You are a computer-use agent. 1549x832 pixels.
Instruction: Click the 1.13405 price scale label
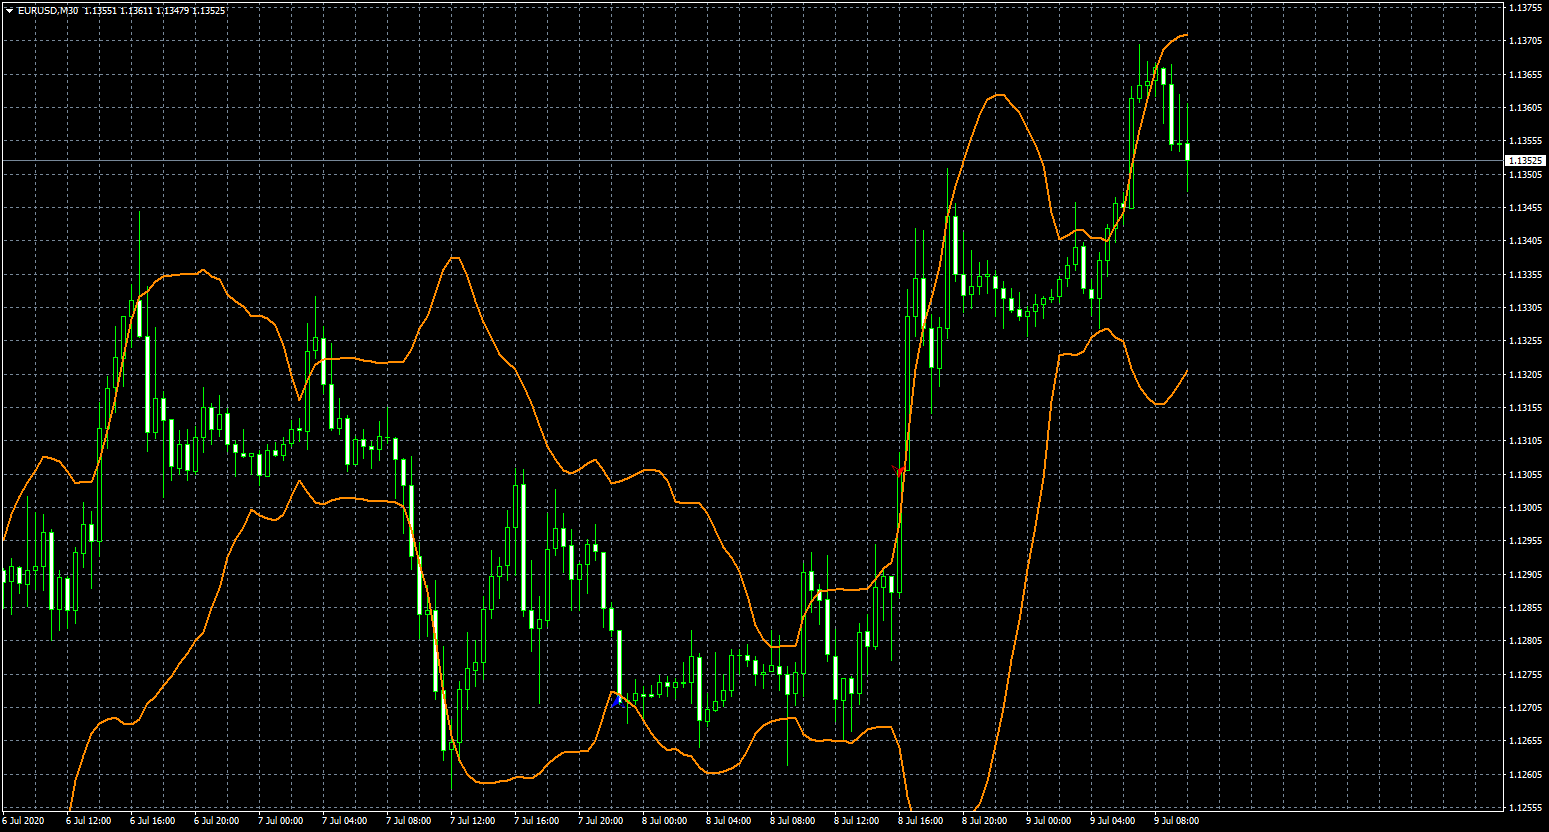point(1525,241)
